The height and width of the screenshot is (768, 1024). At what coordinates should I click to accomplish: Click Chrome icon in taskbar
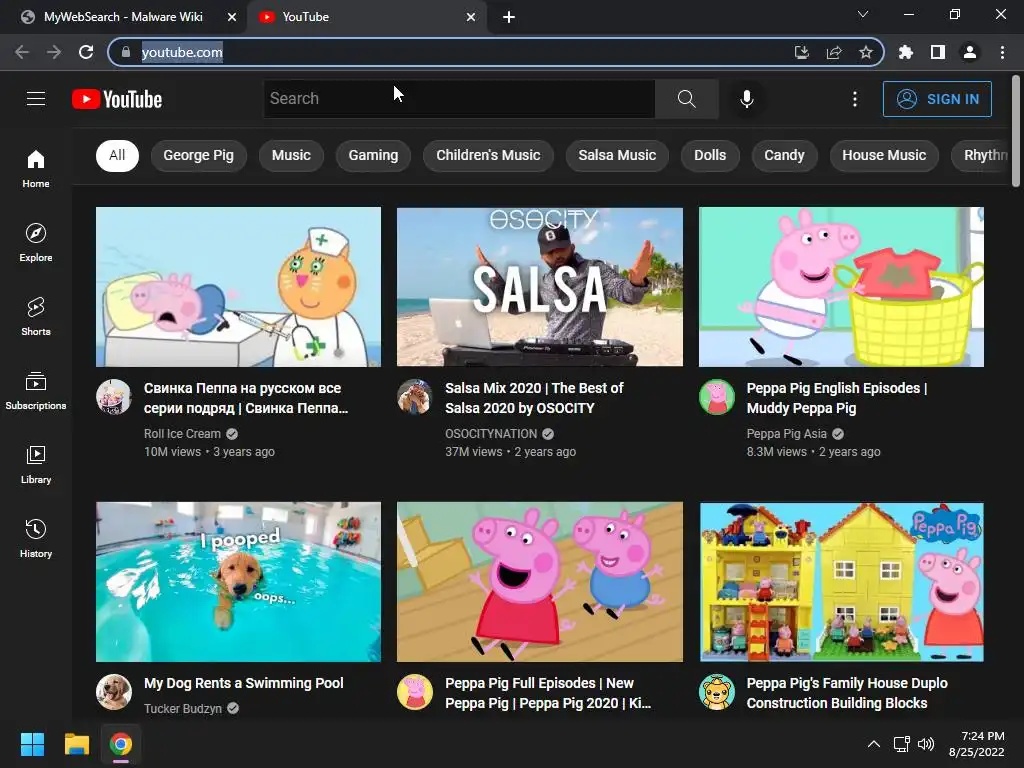[121, 744]
